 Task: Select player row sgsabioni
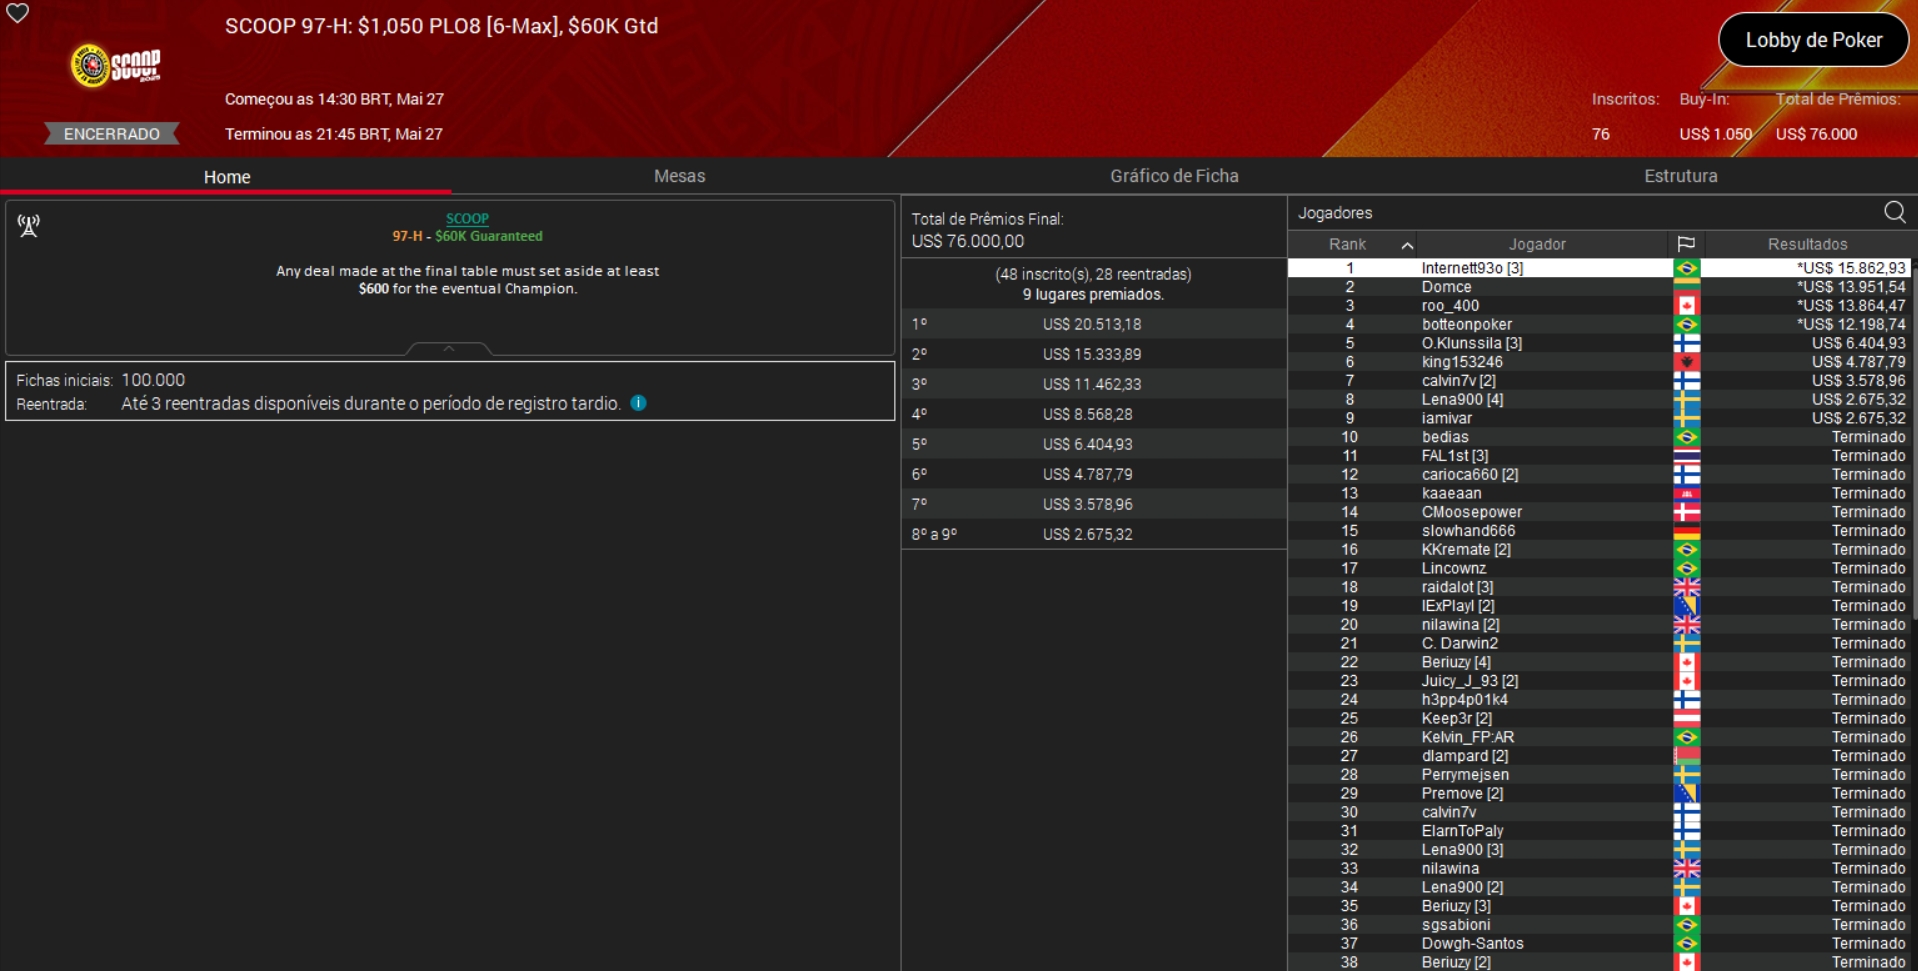(1599, 925)
